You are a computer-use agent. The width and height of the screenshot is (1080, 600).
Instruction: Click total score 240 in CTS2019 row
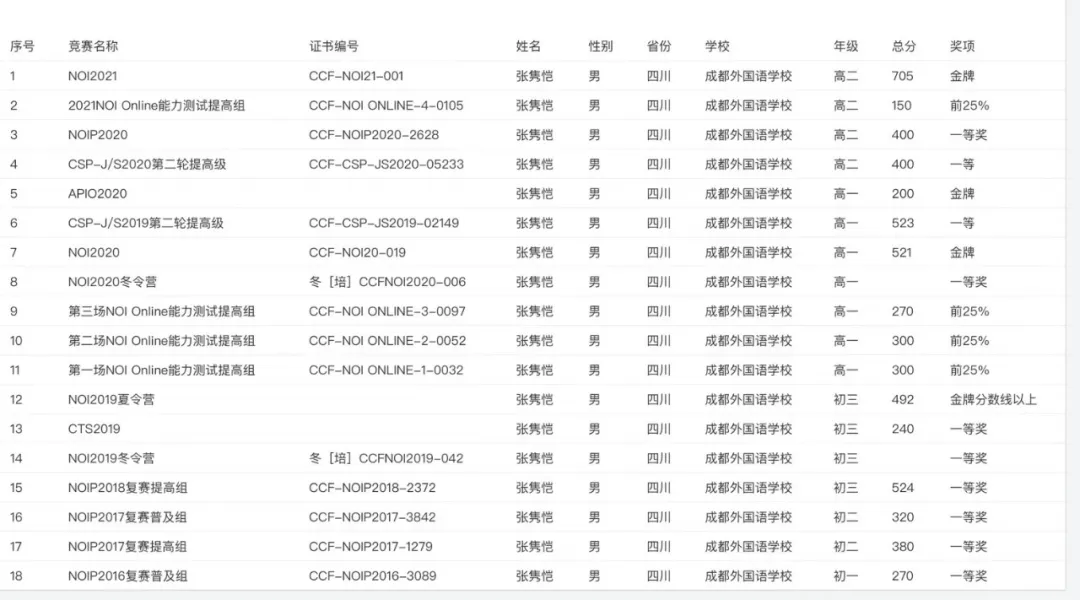pyautogui.click(x=903, y=429)
